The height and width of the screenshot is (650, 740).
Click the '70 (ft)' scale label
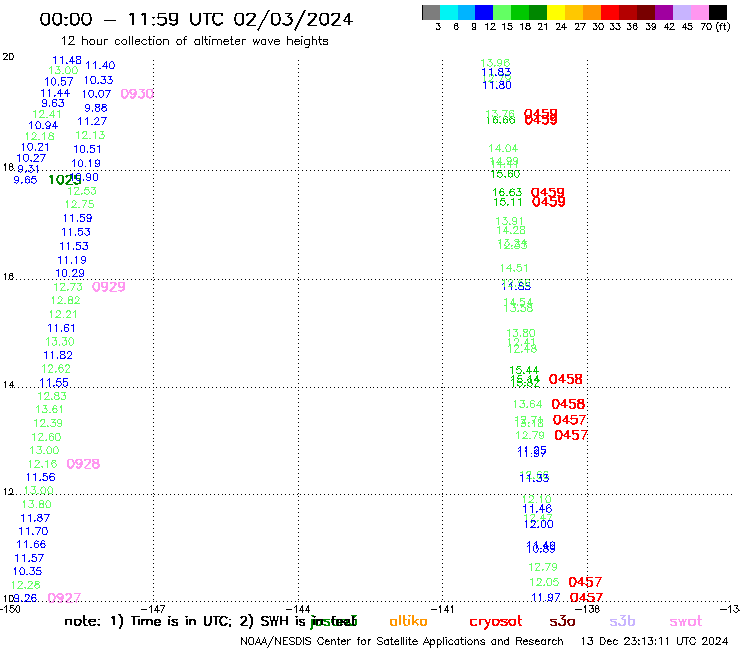click(x=715, y=26)
